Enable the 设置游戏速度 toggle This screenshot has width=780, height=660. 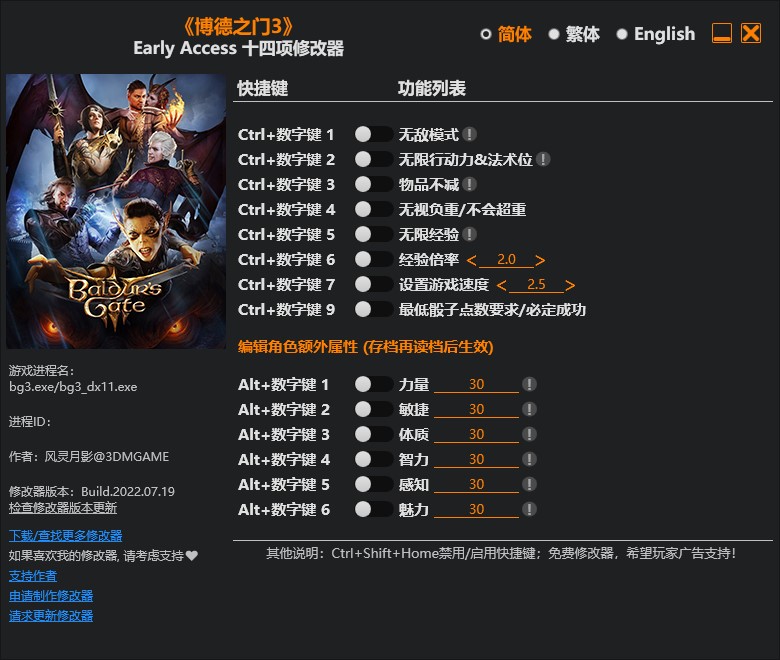(374, 284)
